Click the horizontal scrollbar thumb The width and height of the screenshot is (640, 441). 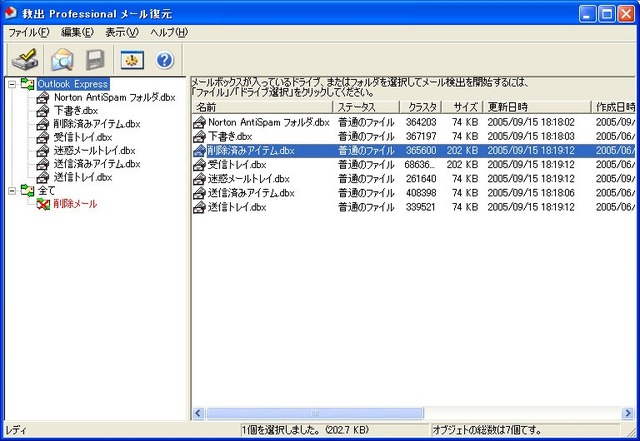click(315, 413)
